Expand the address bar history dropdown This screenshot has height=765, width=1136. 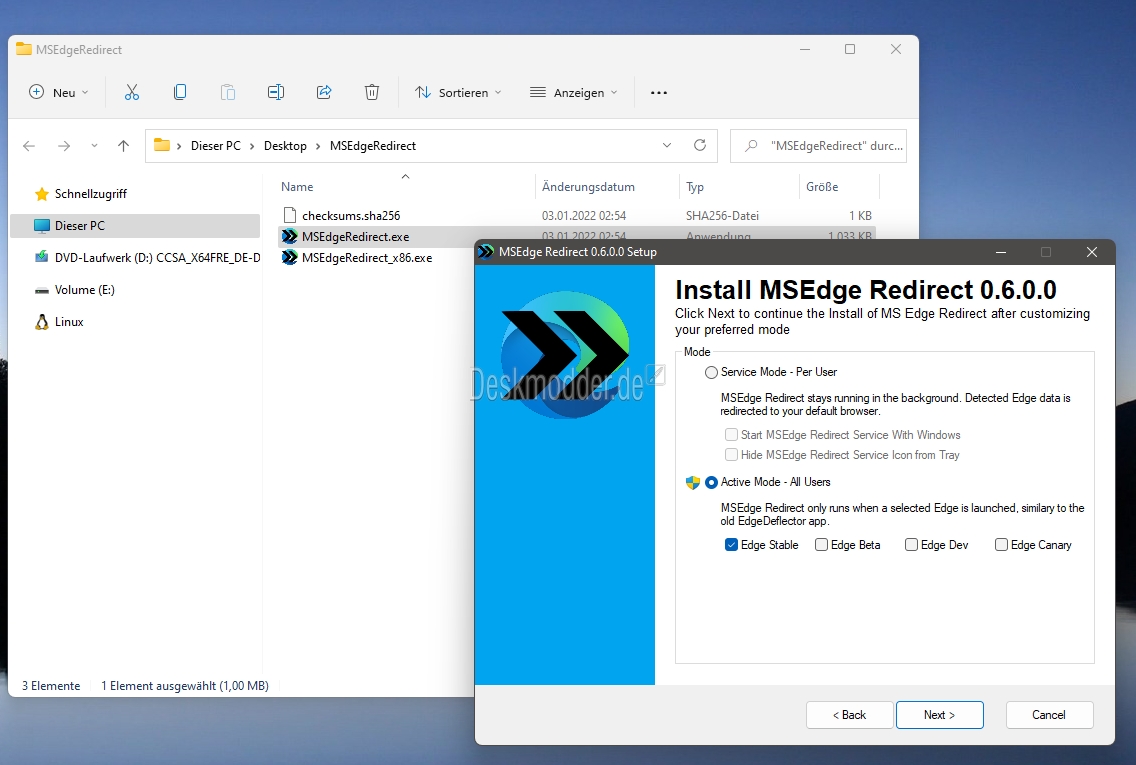click(667, 146)
